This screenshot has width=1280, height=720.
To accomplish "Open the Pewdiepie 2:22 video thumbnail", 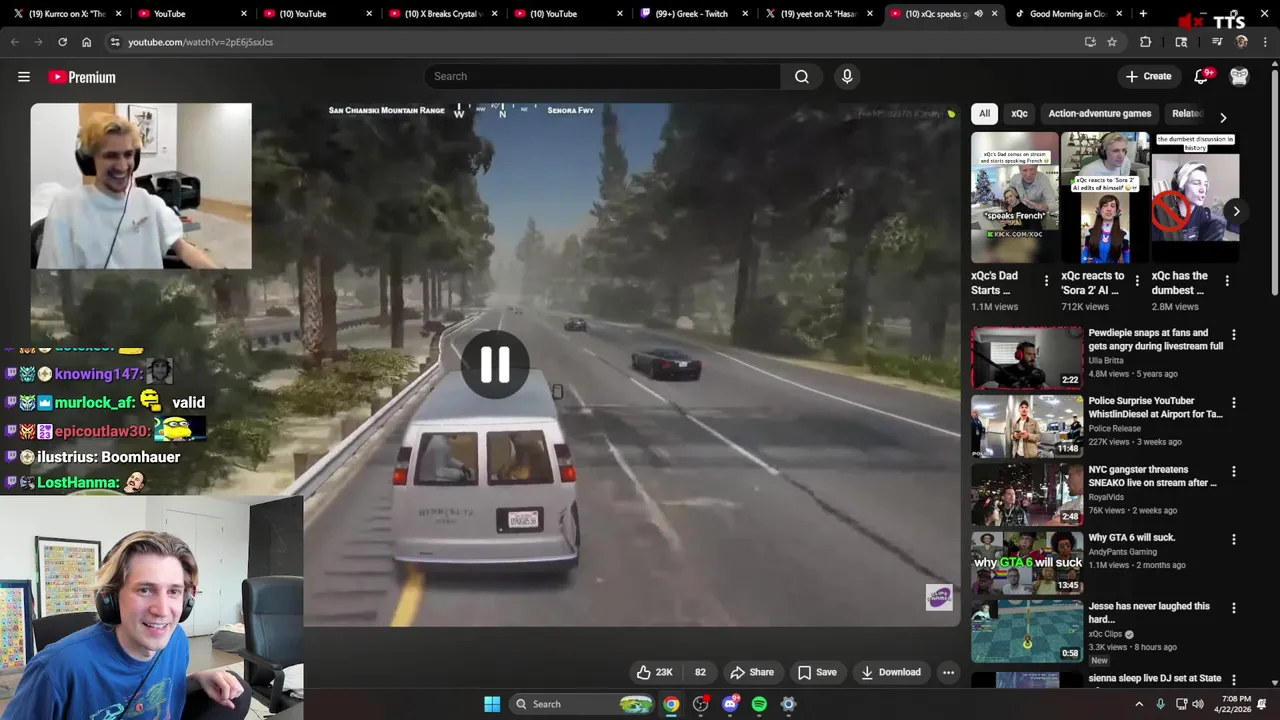I will [x=1027, y=357].
